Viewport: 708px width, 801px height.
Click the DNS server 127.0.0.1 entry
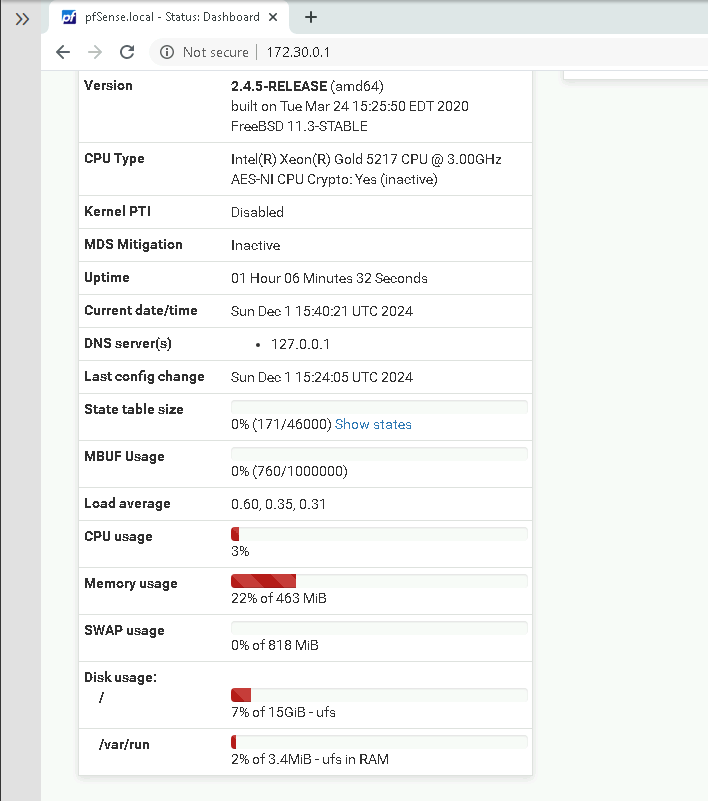[x=300, y=344]
